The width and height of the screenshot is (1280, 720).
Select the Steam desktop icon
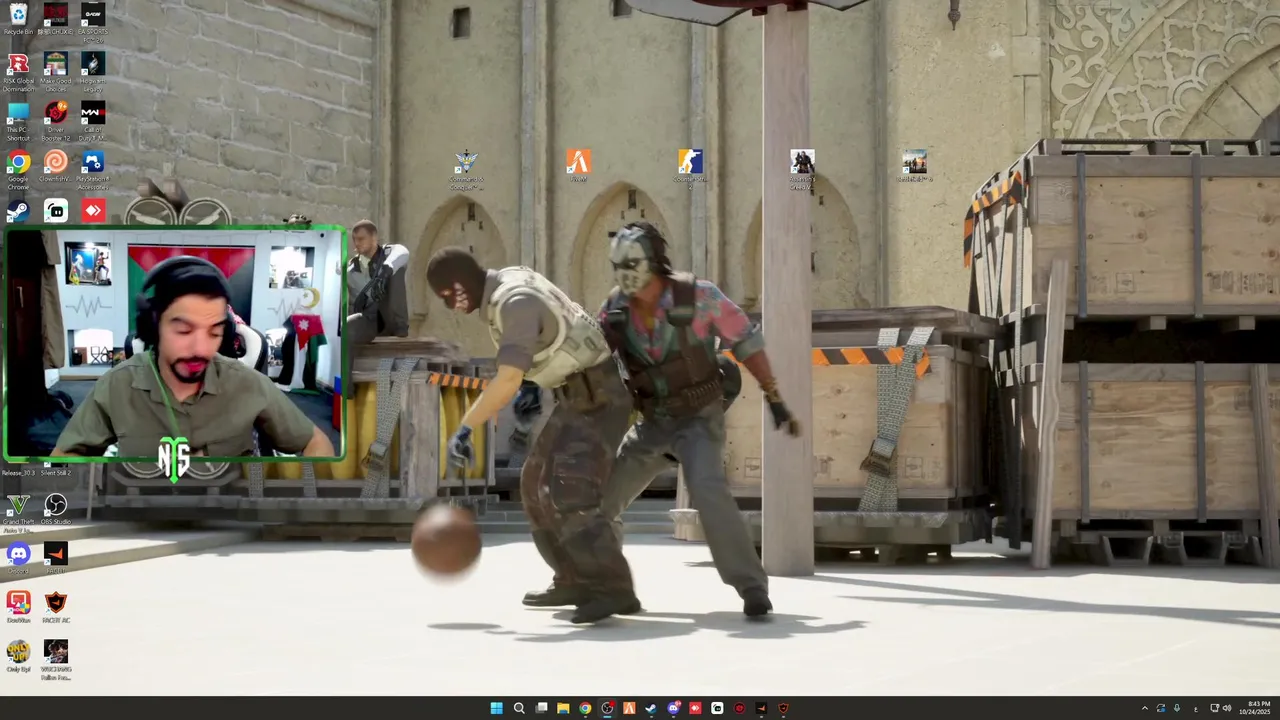(18, 211)
